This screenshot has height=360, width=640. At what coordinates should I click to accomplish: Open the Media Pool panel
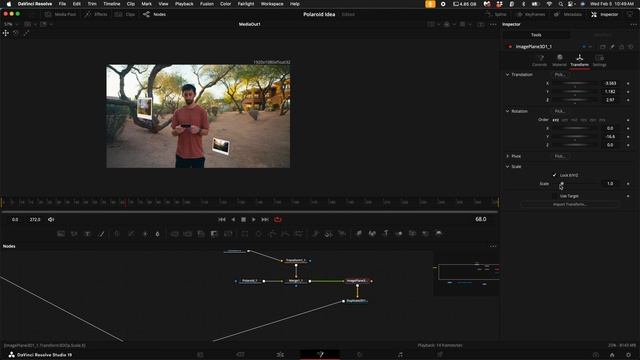click(60, 14)
